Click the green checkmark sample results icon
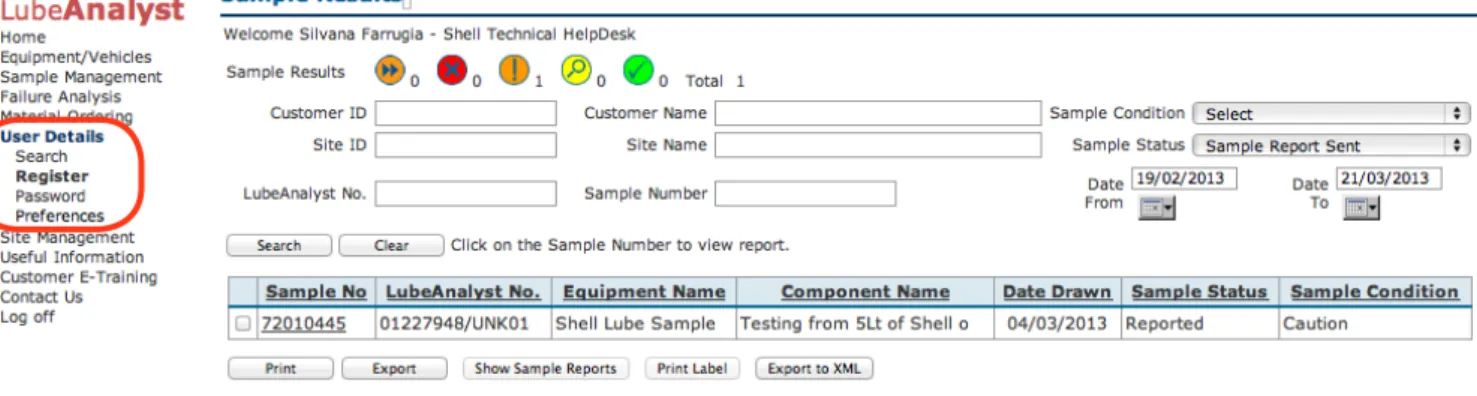The image size is (1477, 396). tap(638, 71)
